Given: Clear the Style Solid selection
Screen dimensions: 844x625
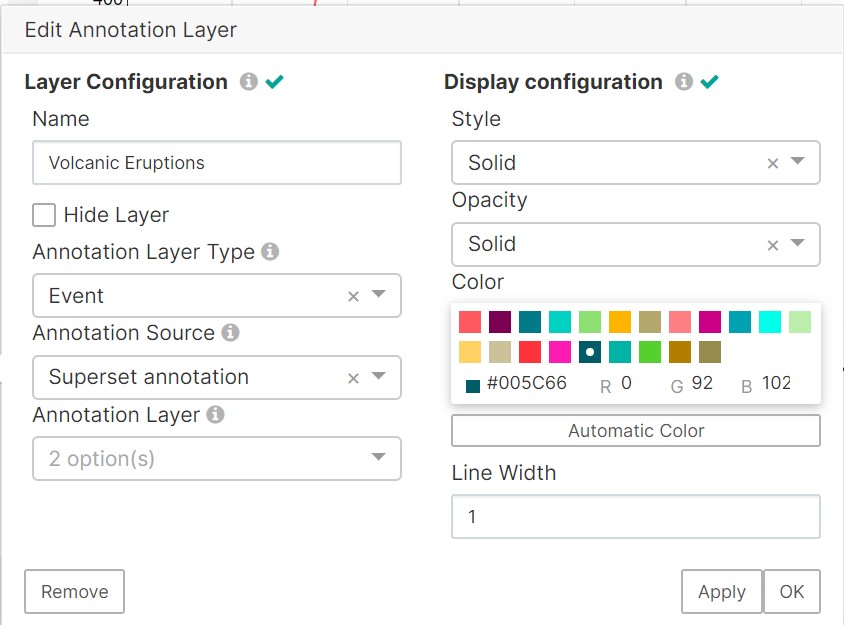Looking at the screenshot, I should pos(772,163).
